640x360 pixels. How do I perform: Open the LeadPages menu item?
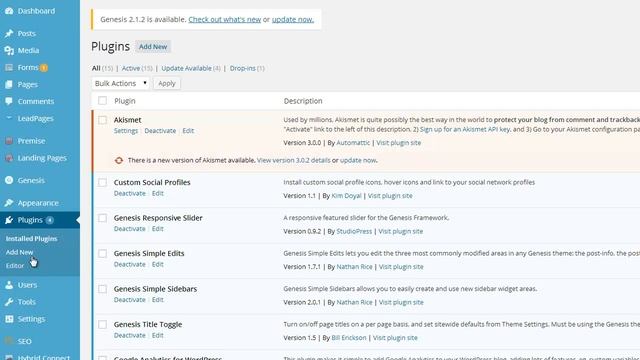click(x=36, y=118)
